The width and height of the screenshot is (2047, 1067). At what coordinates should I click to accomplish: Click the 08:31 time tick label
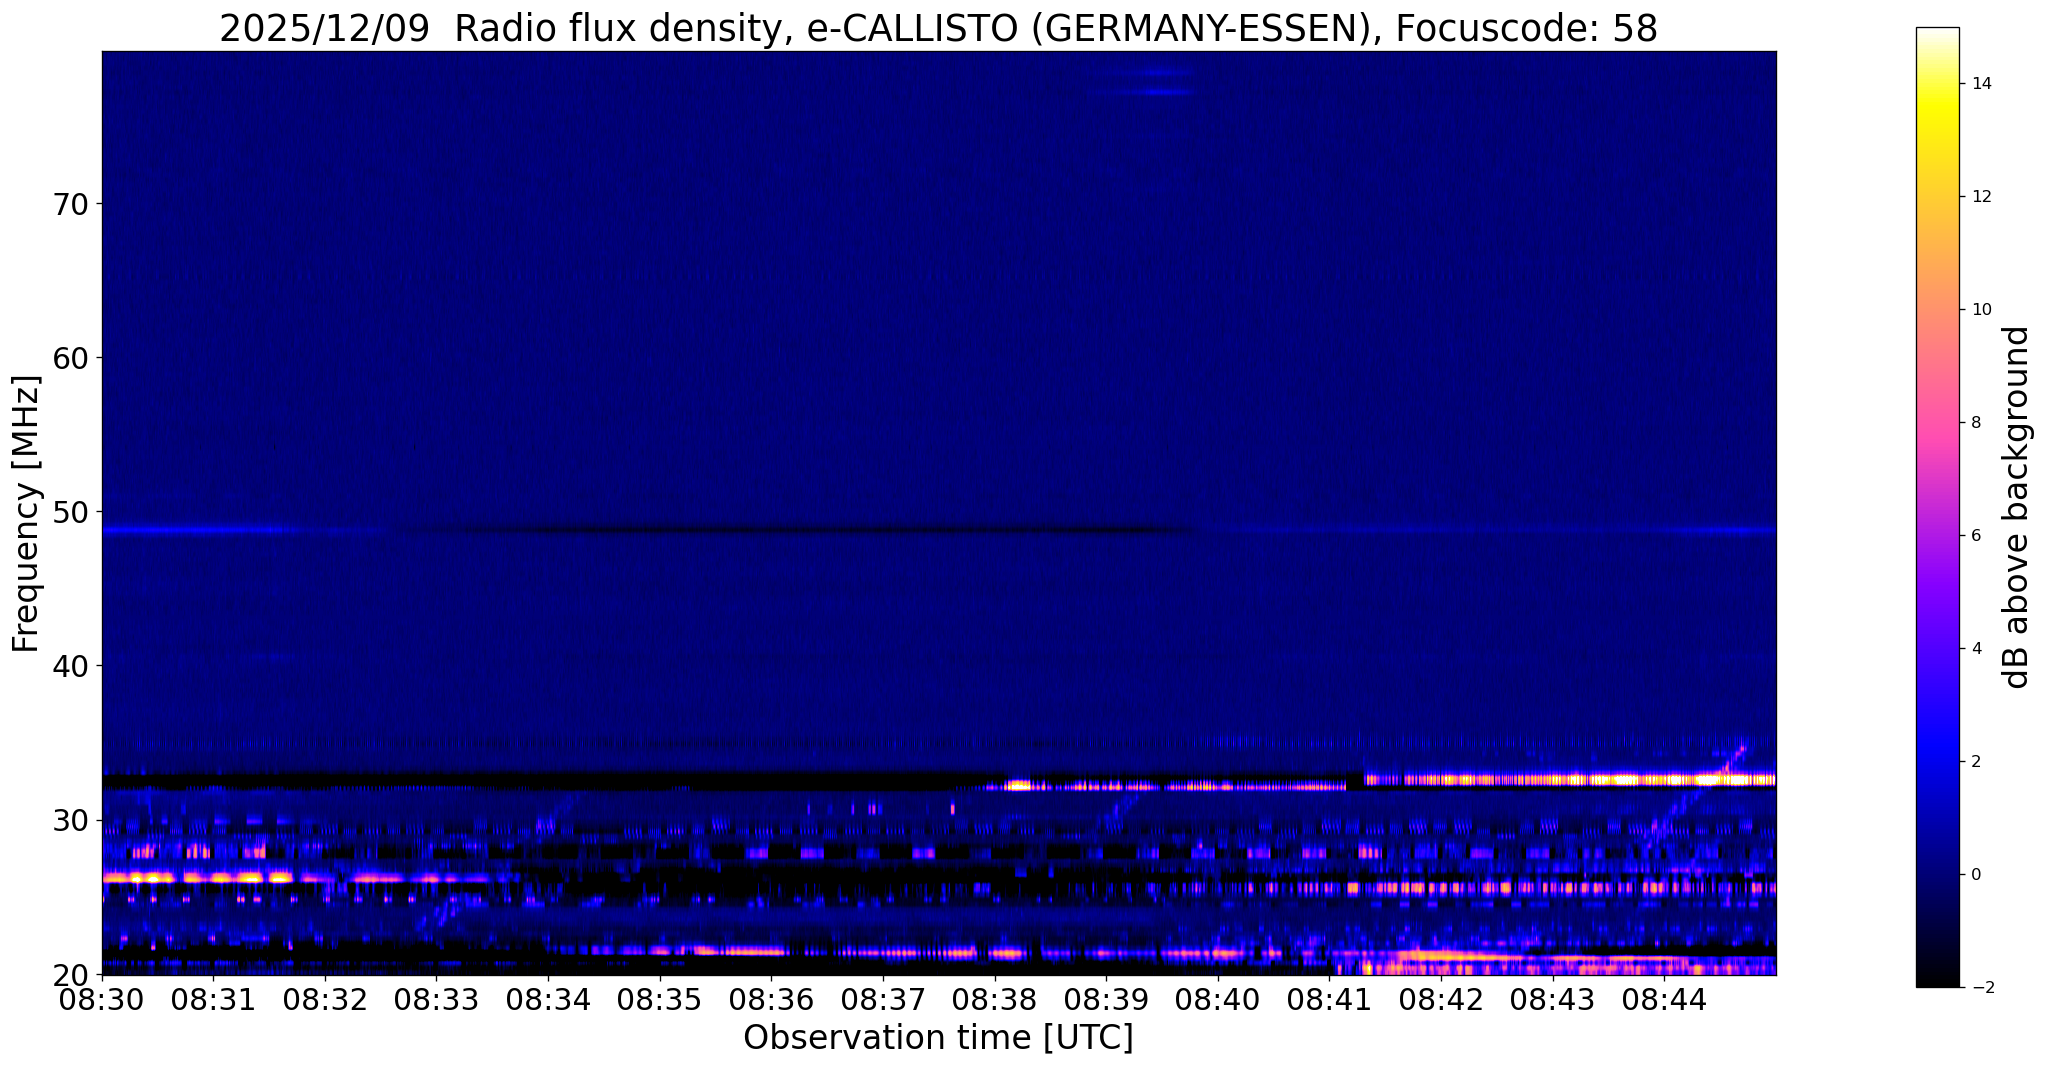coord(214,999)
